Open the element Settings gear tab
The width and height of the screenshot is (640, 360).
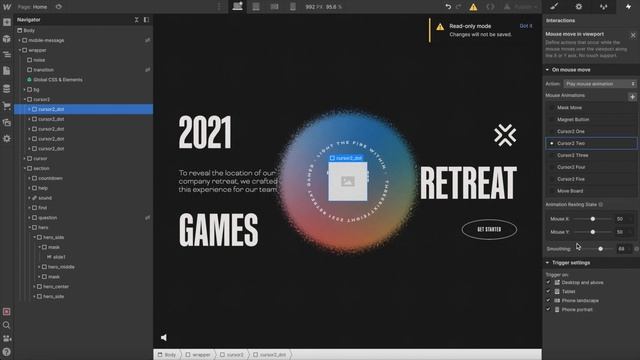pyautogui.click(x=579, y=7)
